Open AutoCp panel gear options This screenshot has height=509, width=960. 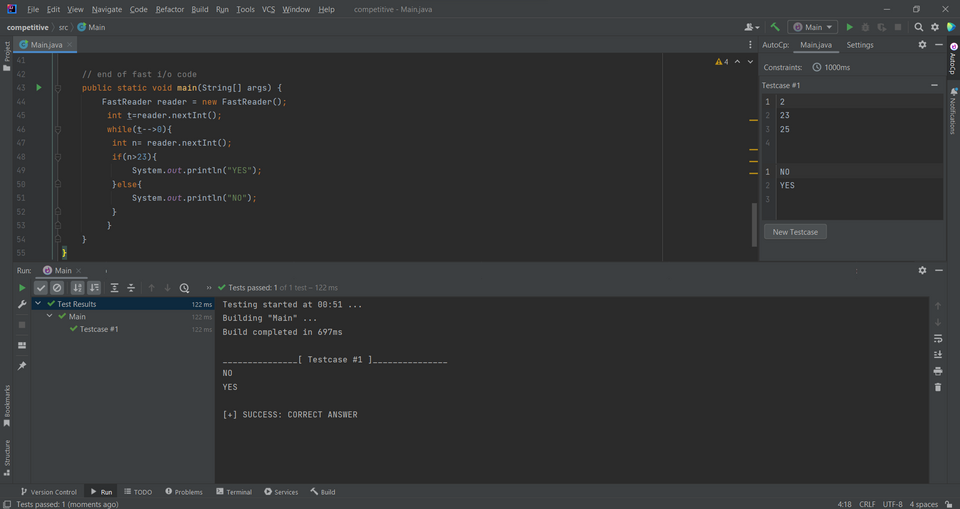point(922,45)
